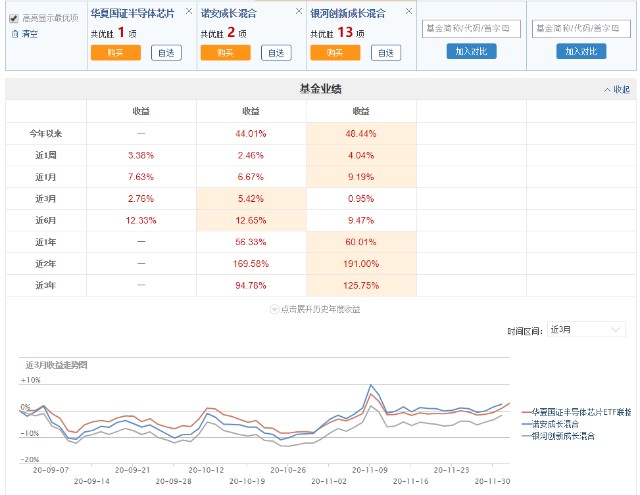Click the 7.63% monthly return value

coord(141,177)
